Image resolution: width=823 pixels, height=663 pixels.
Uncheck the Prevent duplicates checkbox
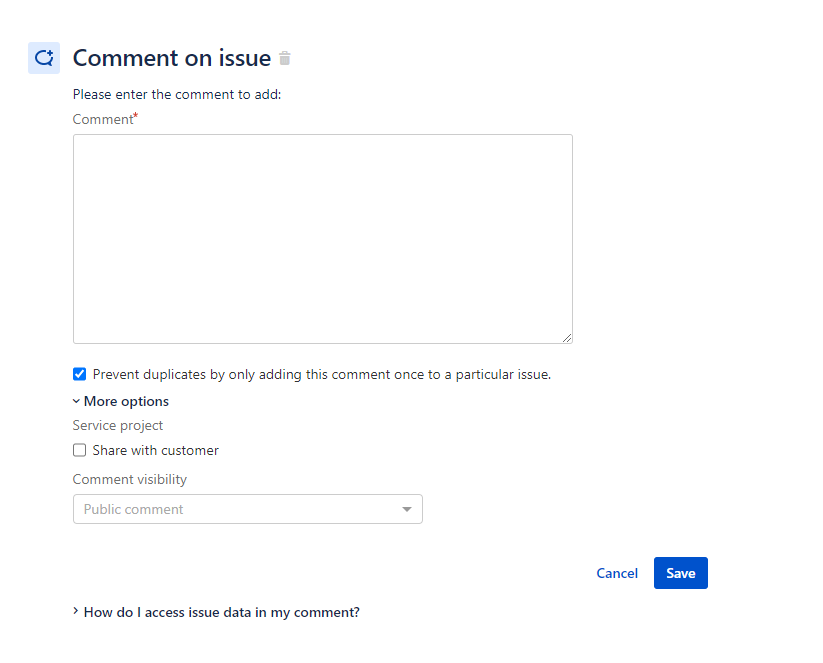(x=80, y=375)
